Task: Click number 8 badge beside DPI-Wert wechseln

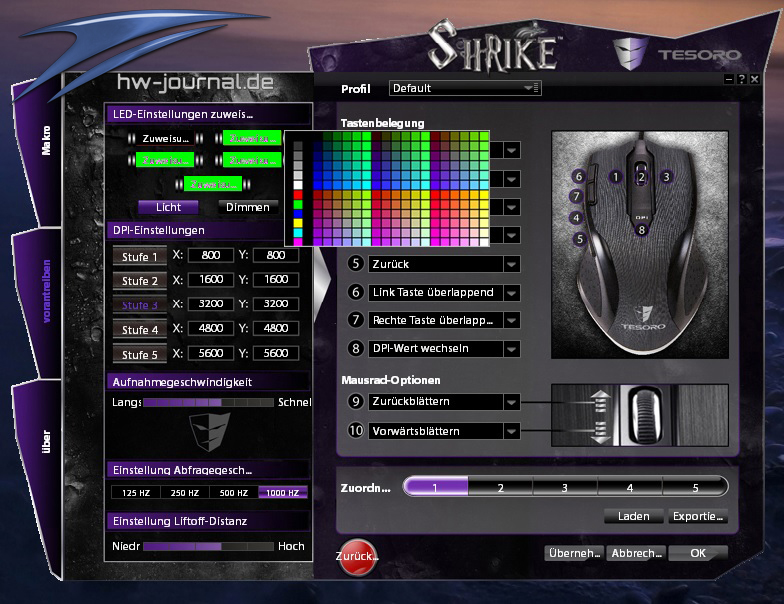Action: [356, 348]
